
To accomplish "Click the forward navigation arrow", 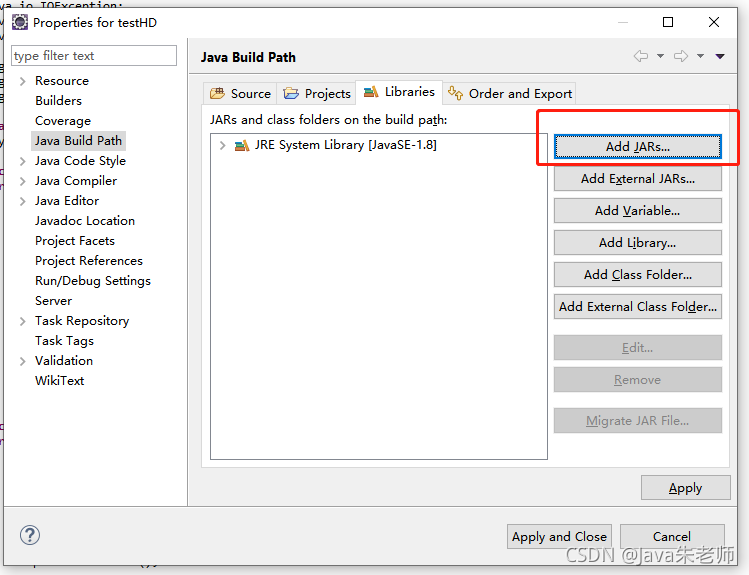I will (x=681, y=56).
